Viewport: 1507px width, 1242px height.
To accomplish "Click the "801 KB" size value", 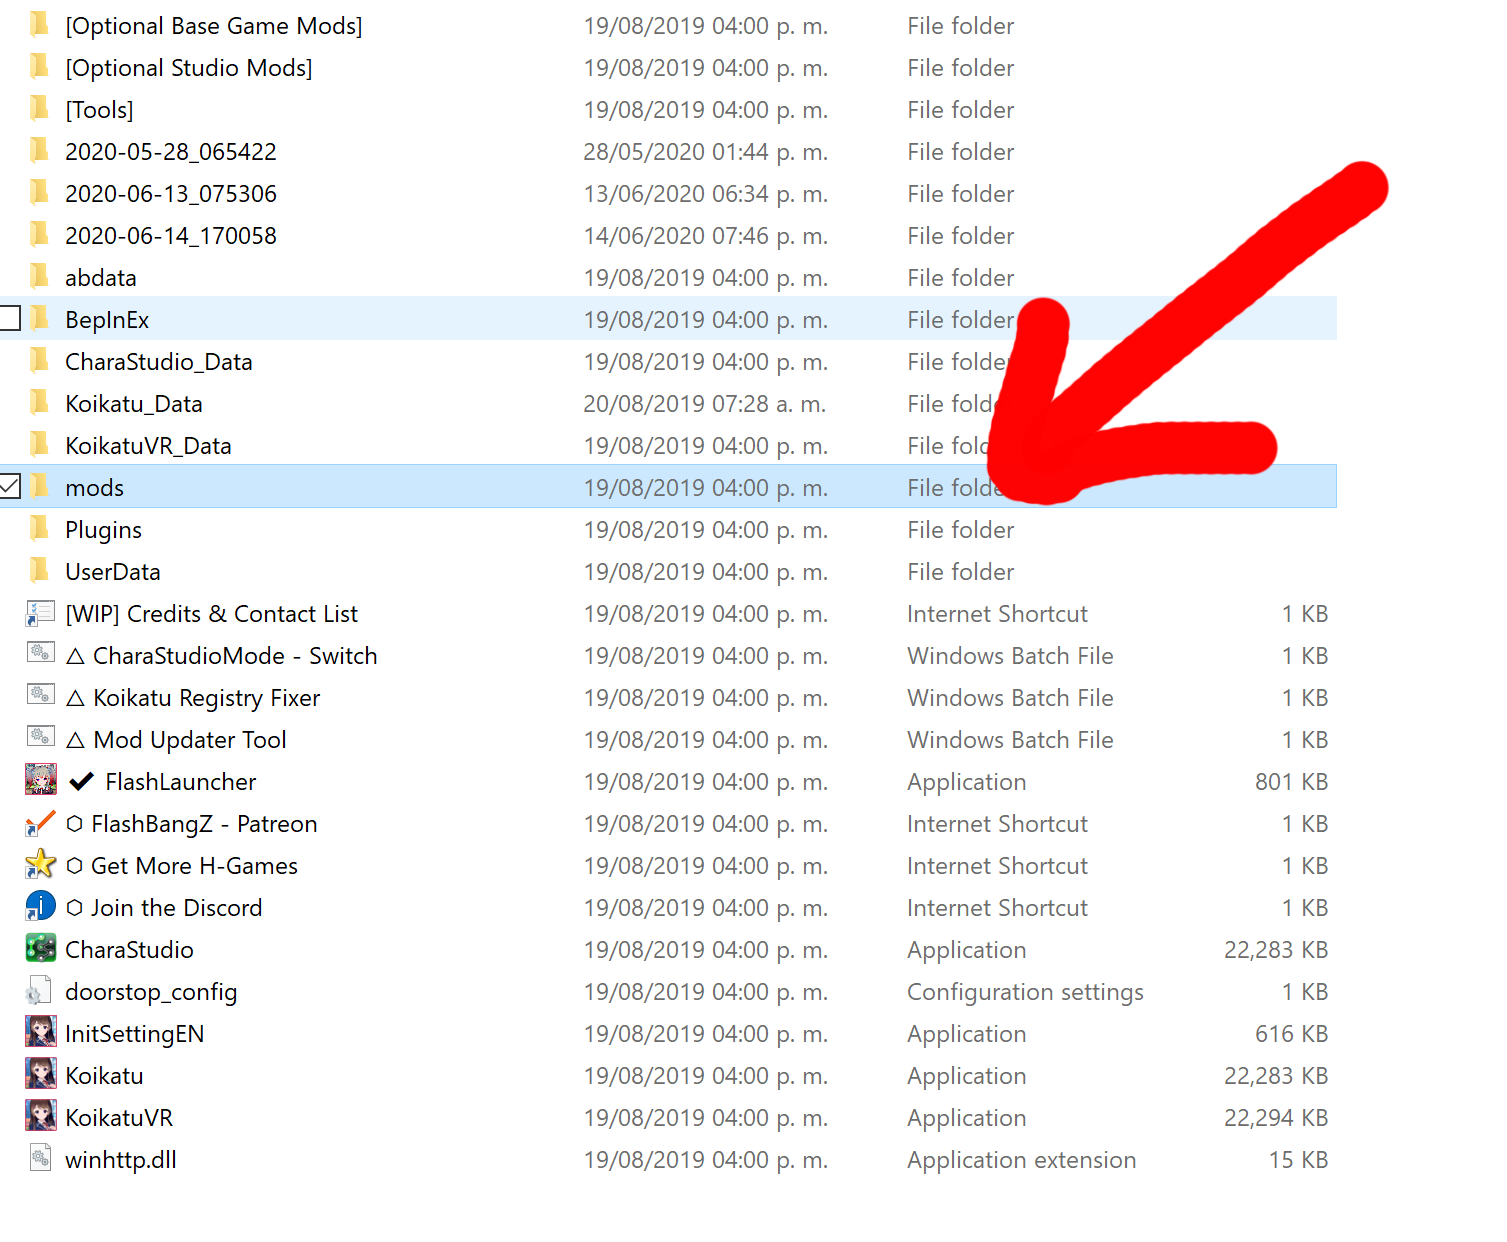I will pos(1292,782).
